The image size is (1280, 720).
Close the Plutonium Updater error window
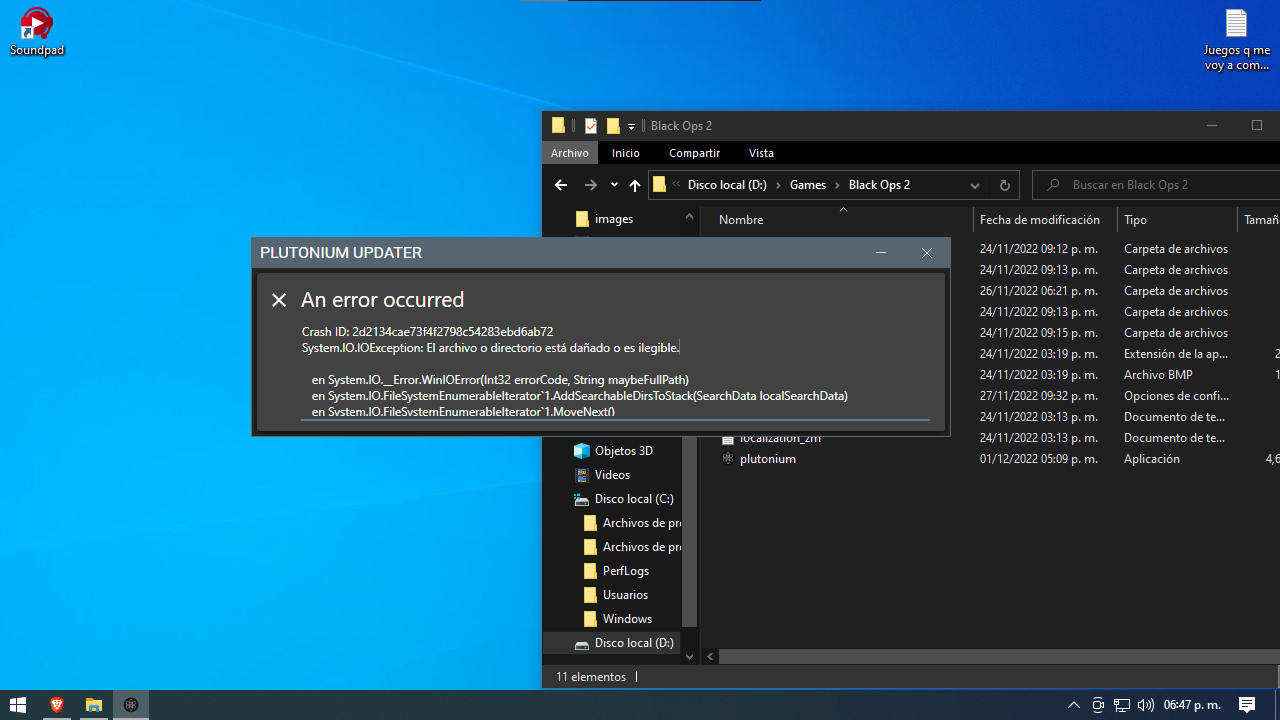click(927, 253)
